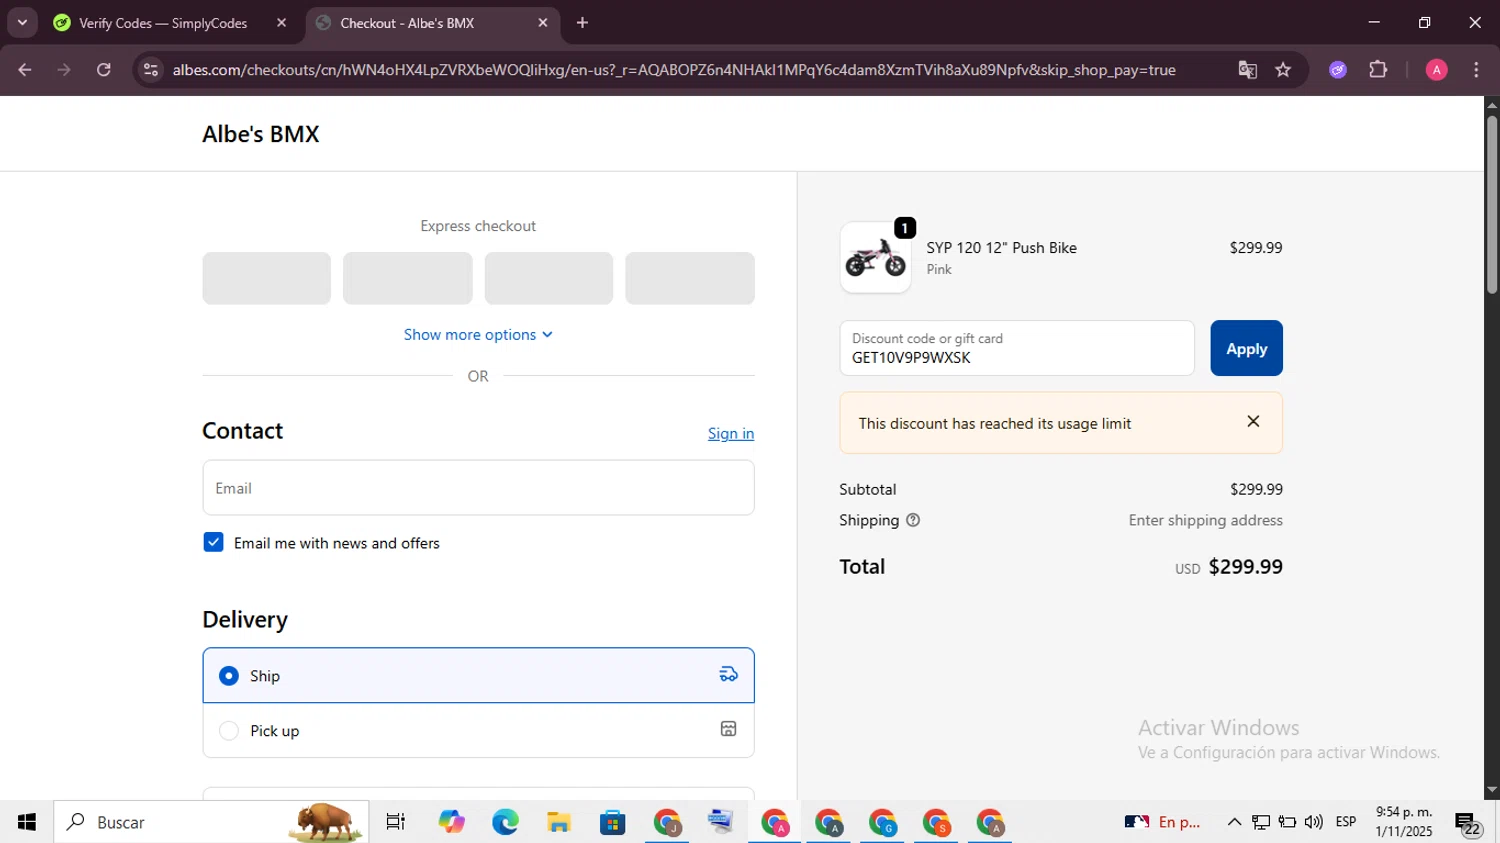The image size is (1500, 843).
Task: Select the Pick up delivery option
Action: (x=478, y=730)
